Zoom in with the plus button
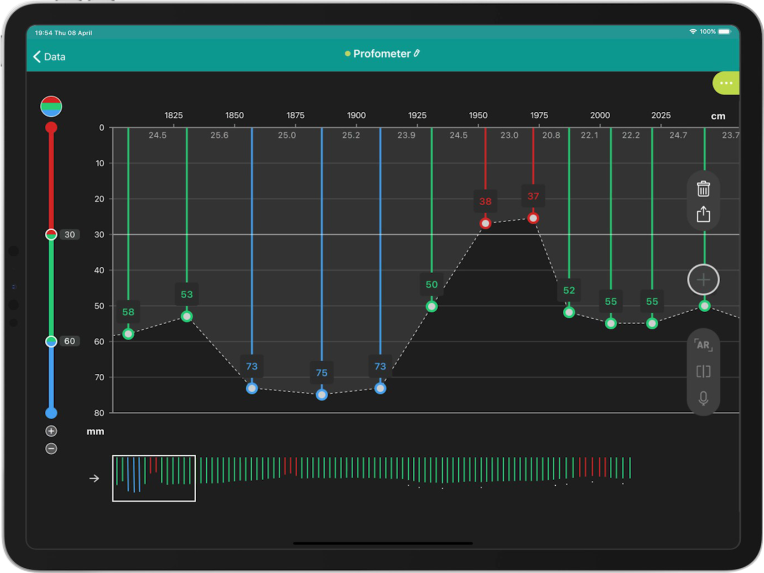 pyautogui.click(x=51, y=431)
